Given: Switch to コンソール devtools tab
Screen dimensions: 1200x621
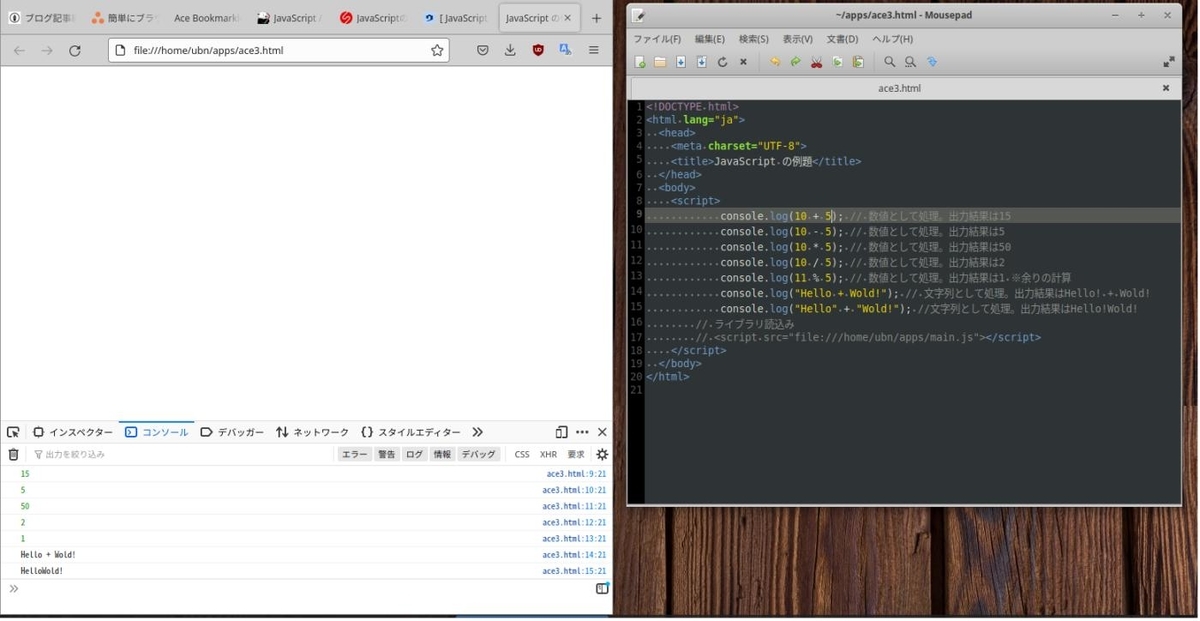Looking at the screenshot, I should point(157,432).
